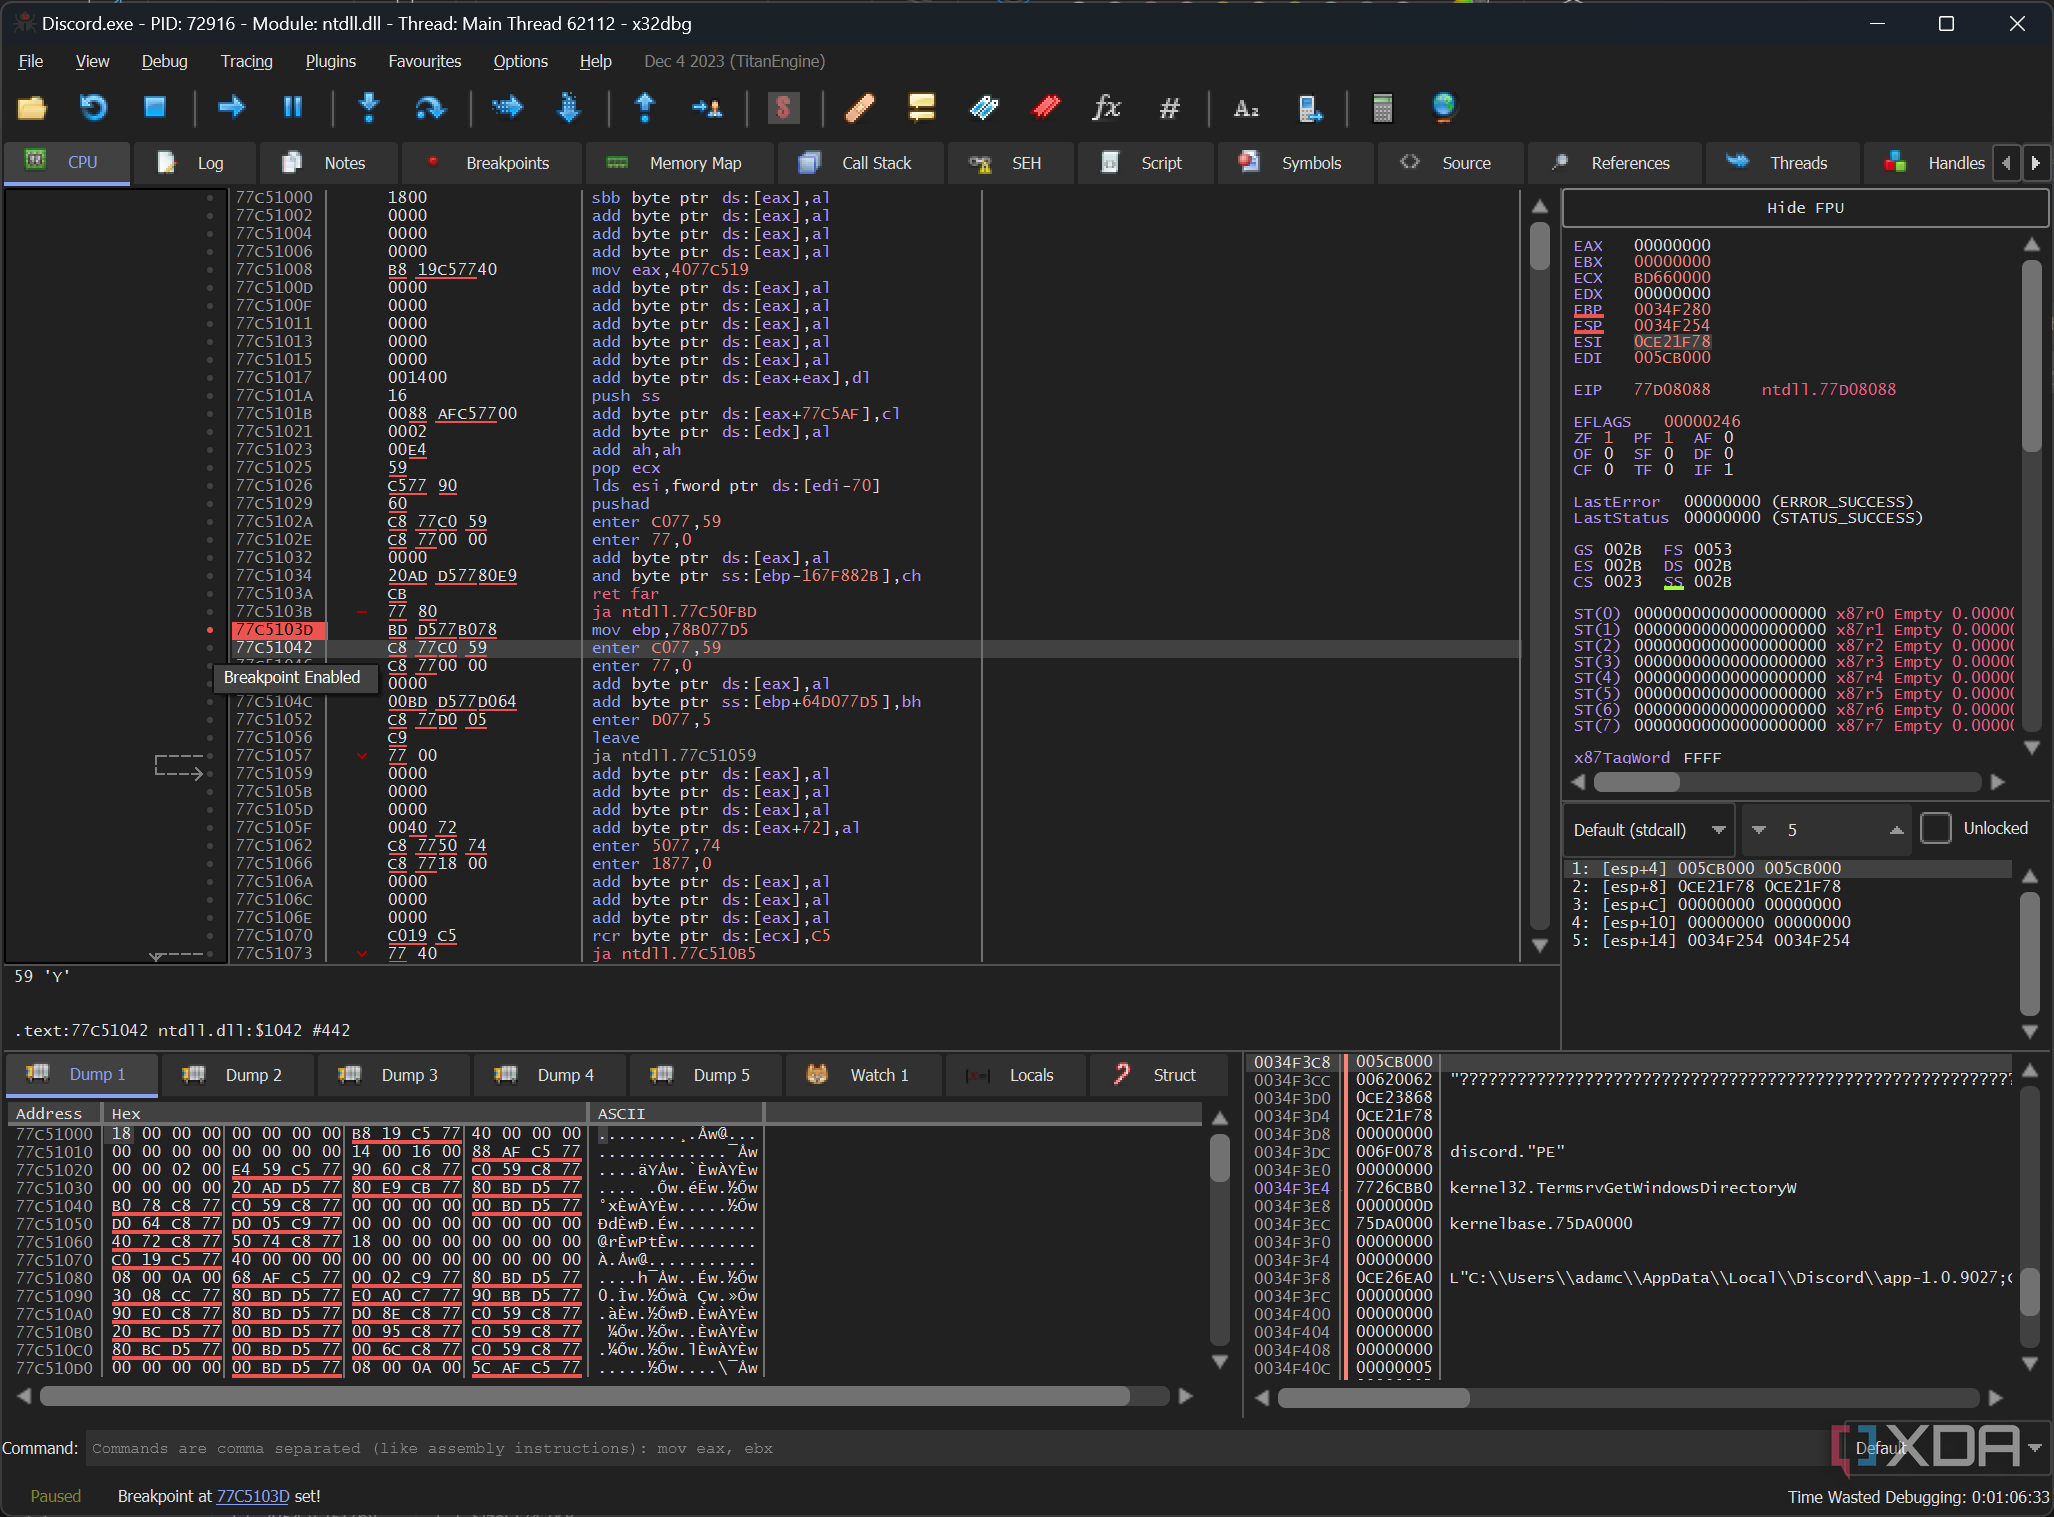
Task: Open the Patches bandage icon
Action: click(860, 107)
